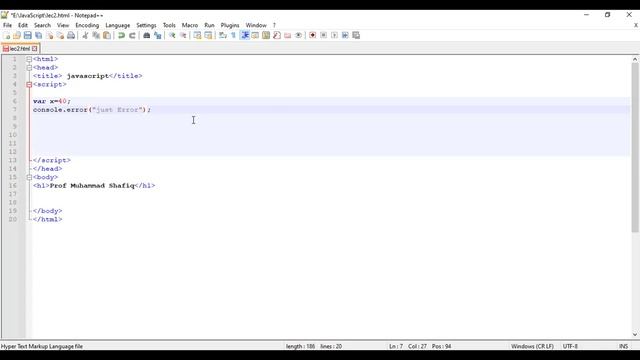Open the Tools menu
640x360 pixels.
[x=169, y=25]
